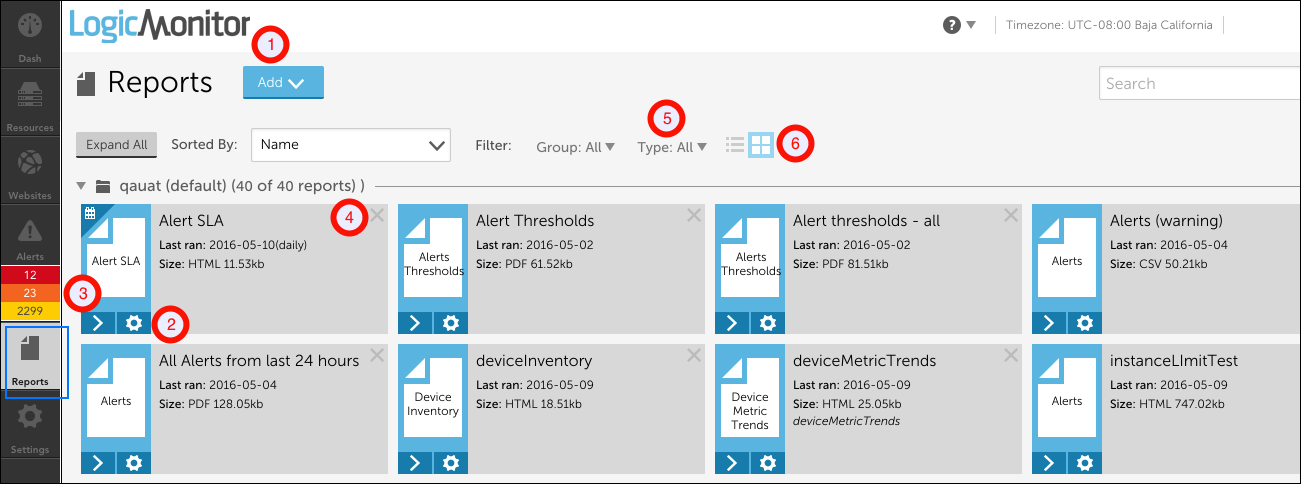Run the Alert Thresholds report
1301x484 pixels.
pos(415,322)
